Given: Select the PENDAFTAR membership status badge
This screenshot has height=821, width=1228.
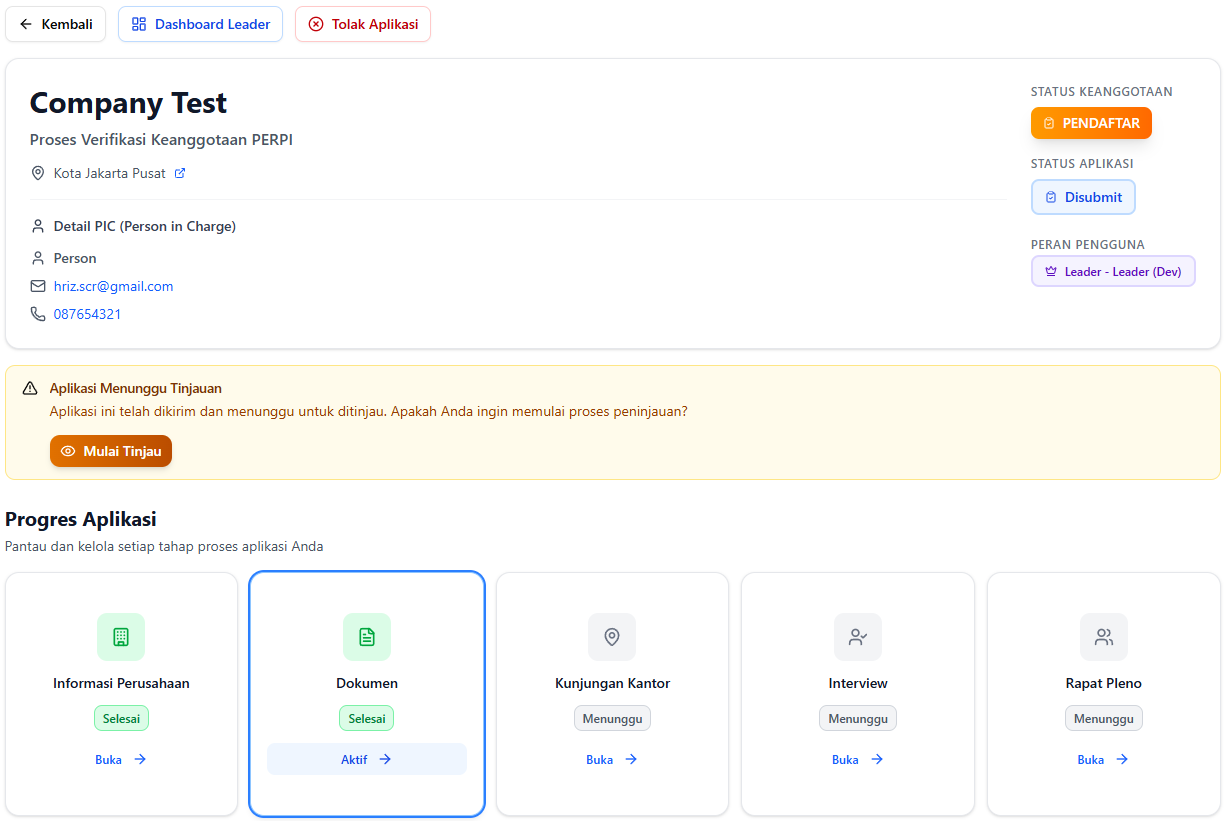Looking at the screenshot, I should point(1091,122).
